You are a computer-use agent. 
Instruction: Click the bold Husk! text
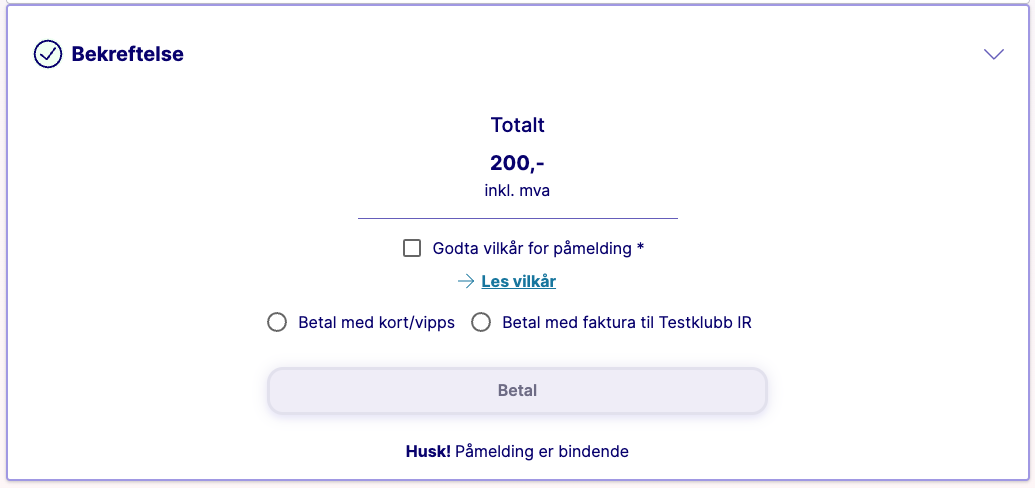(x=428, y=452)
